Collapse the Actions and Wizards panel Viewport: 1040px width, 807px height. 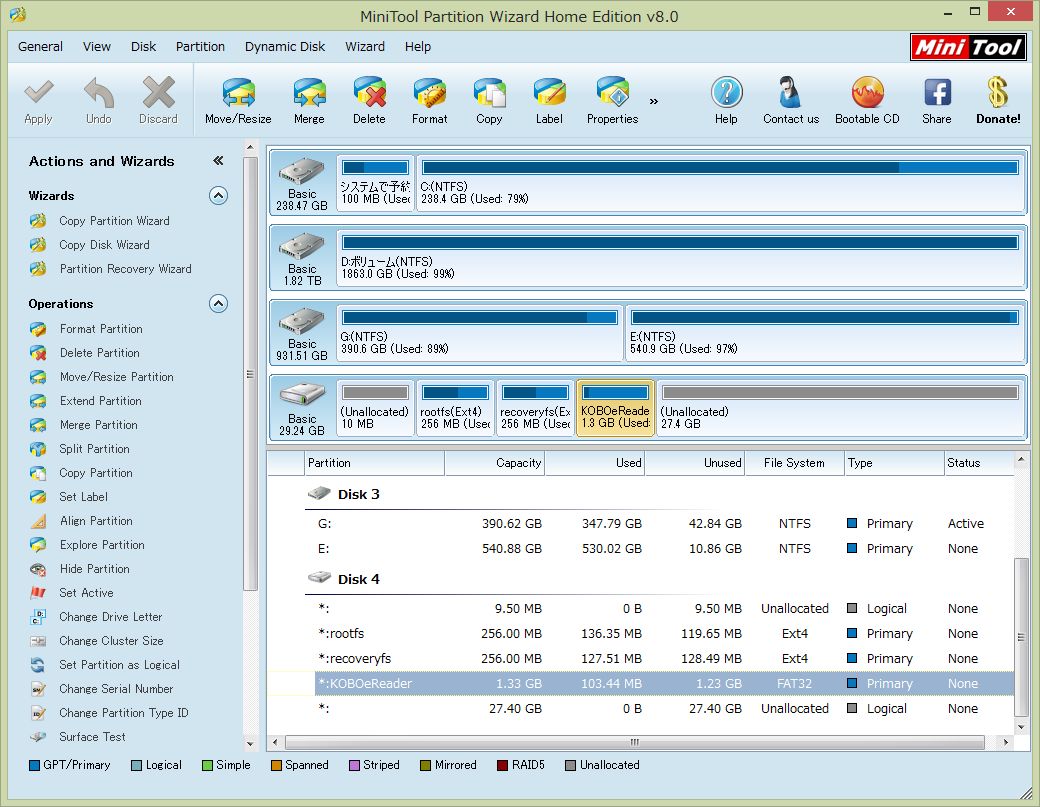[x=218, y=161]
